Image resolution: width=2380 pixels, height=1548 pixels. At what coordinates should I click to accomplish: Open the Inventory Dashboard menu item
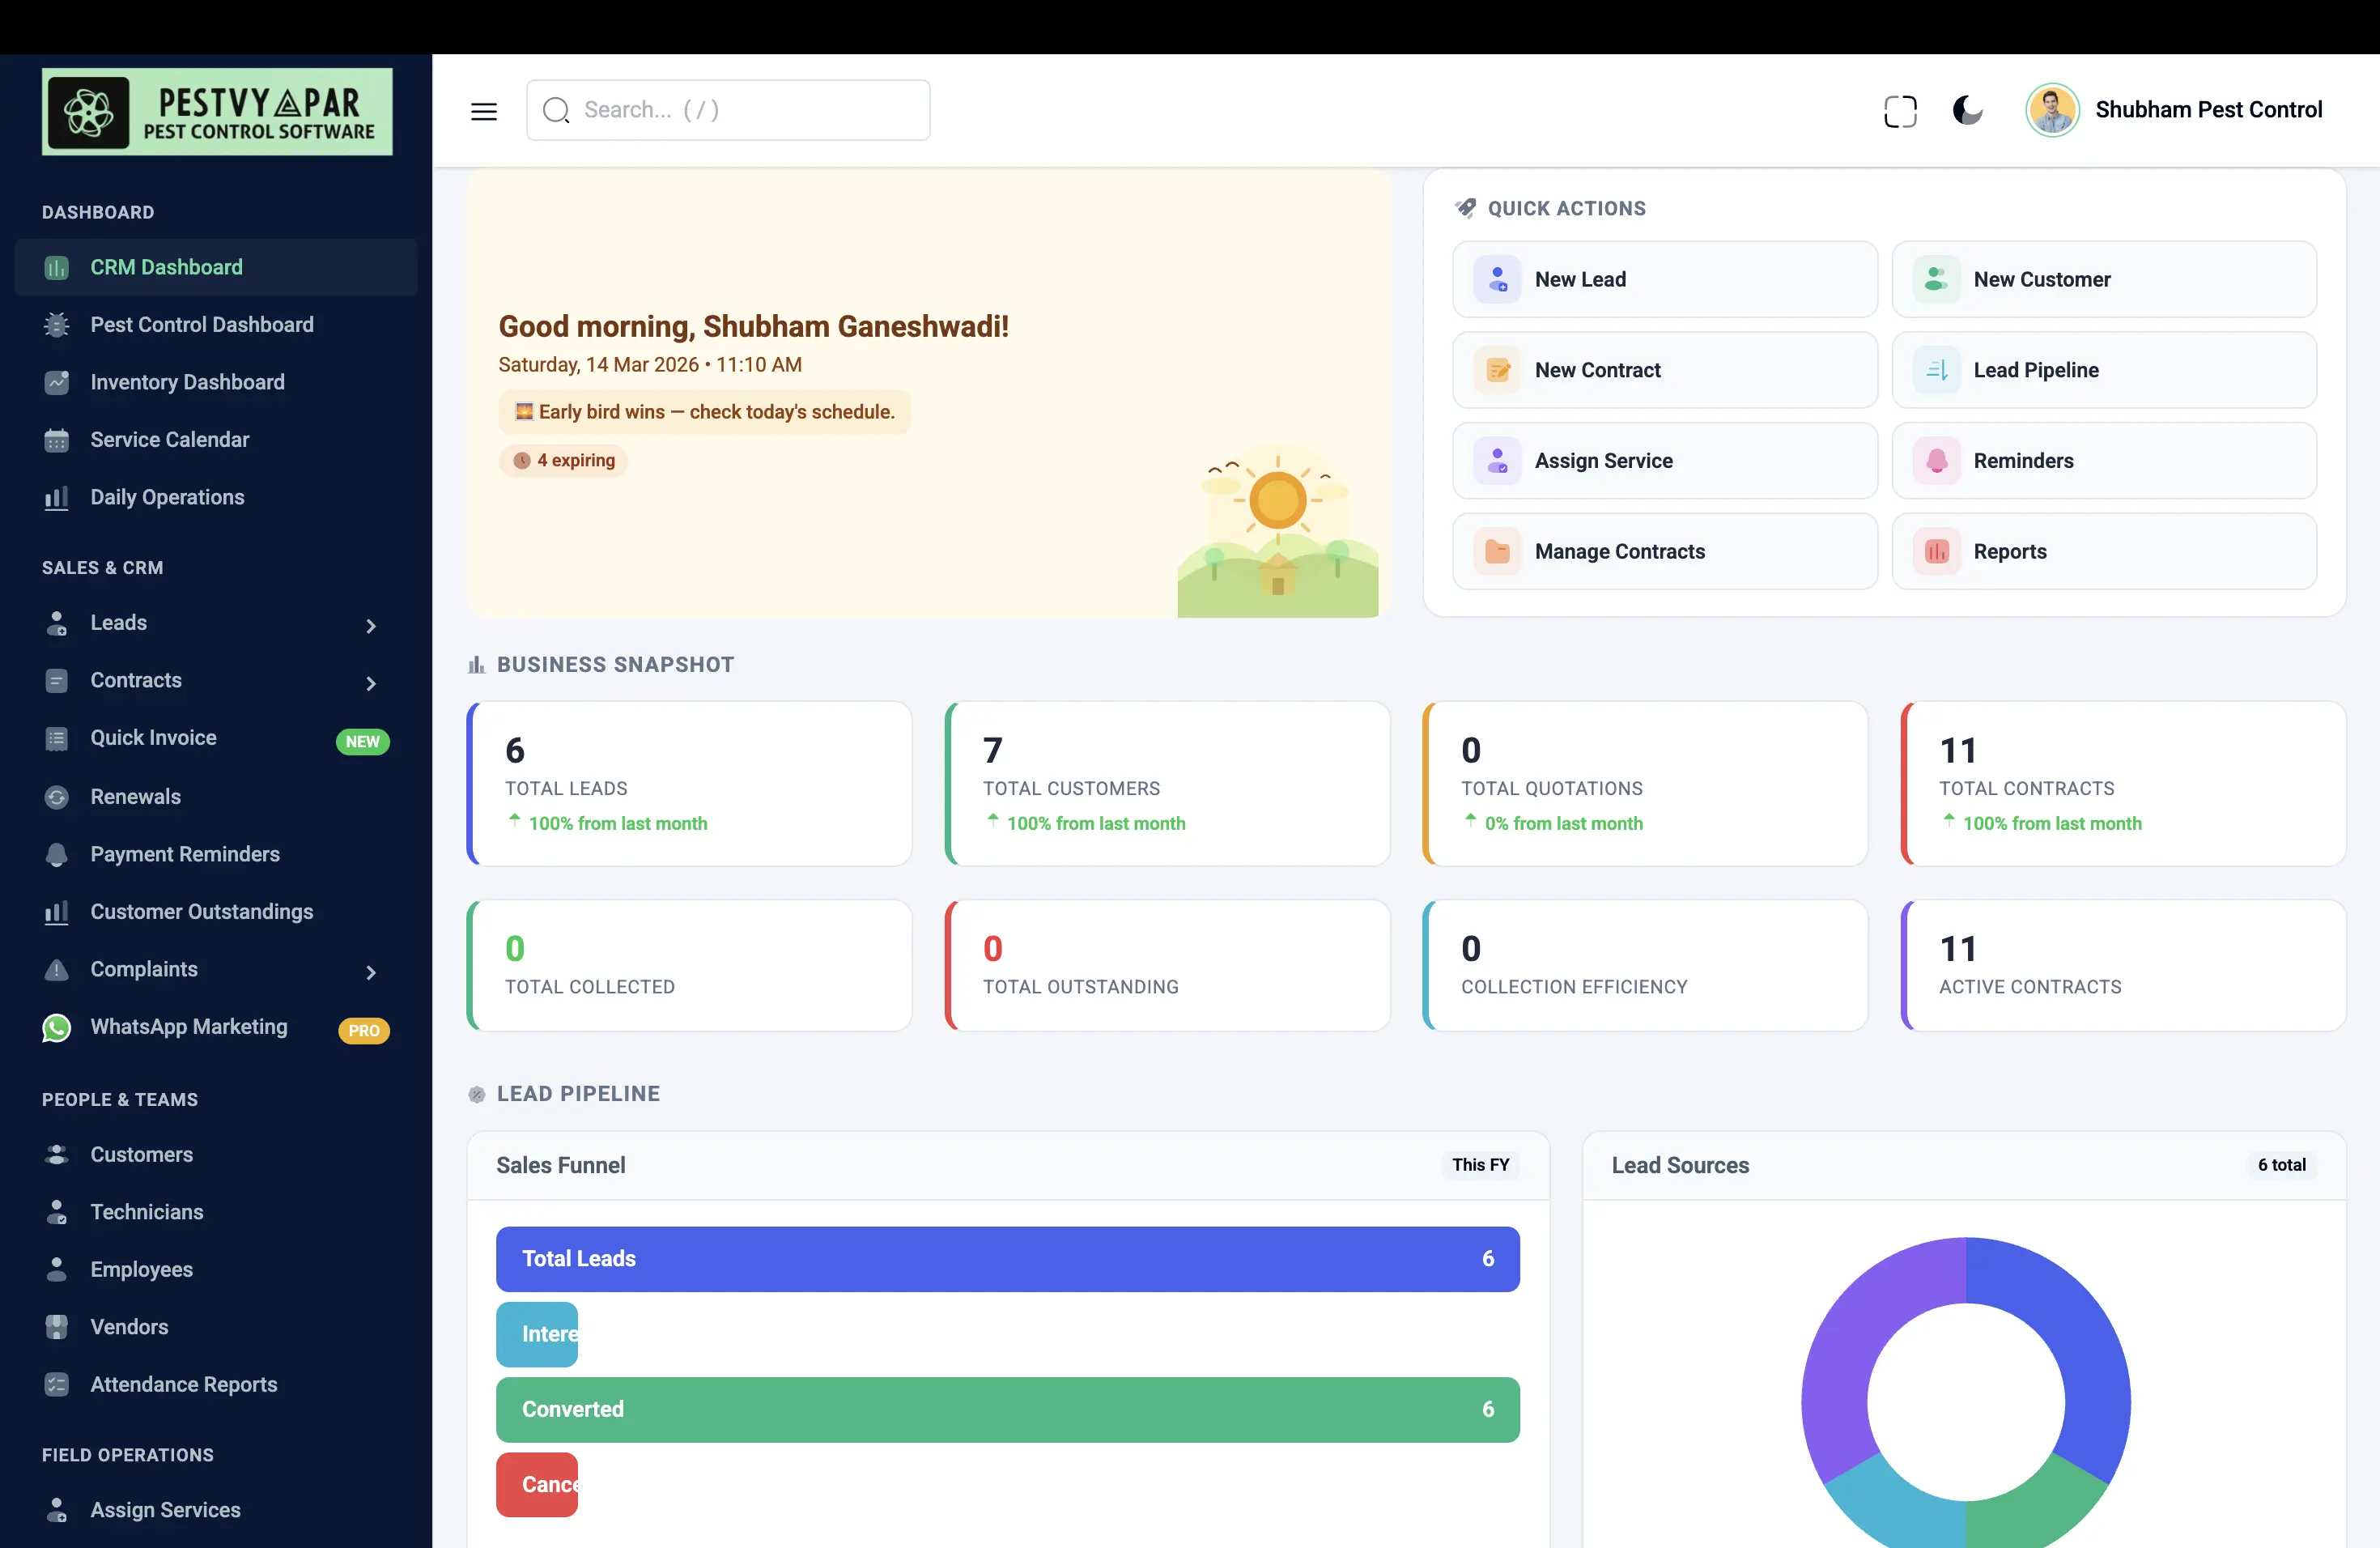click(x=186, y=382)
